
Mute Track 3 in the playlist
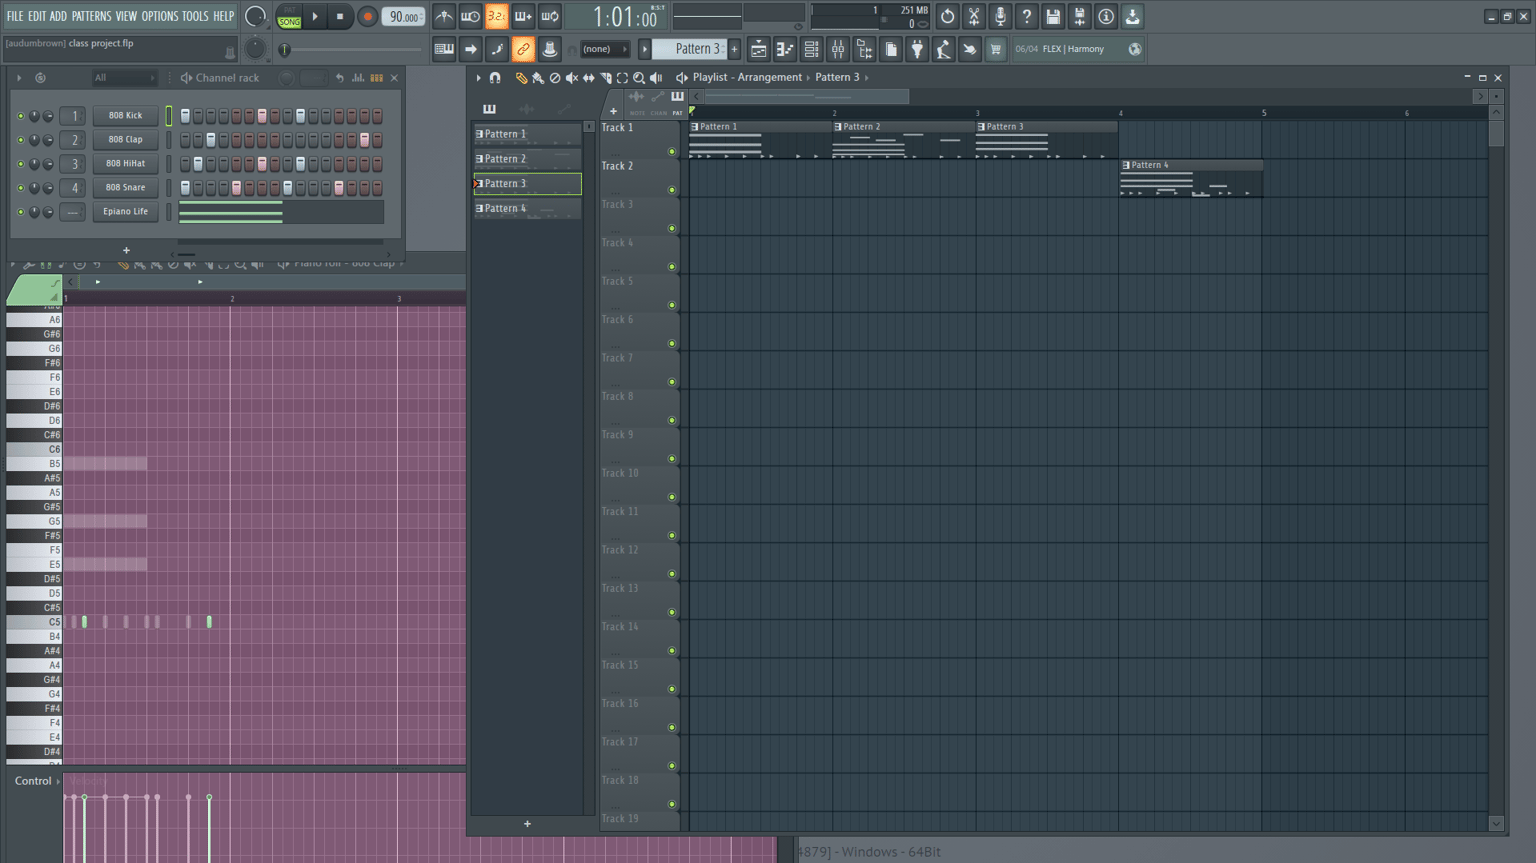coord(672,228)
